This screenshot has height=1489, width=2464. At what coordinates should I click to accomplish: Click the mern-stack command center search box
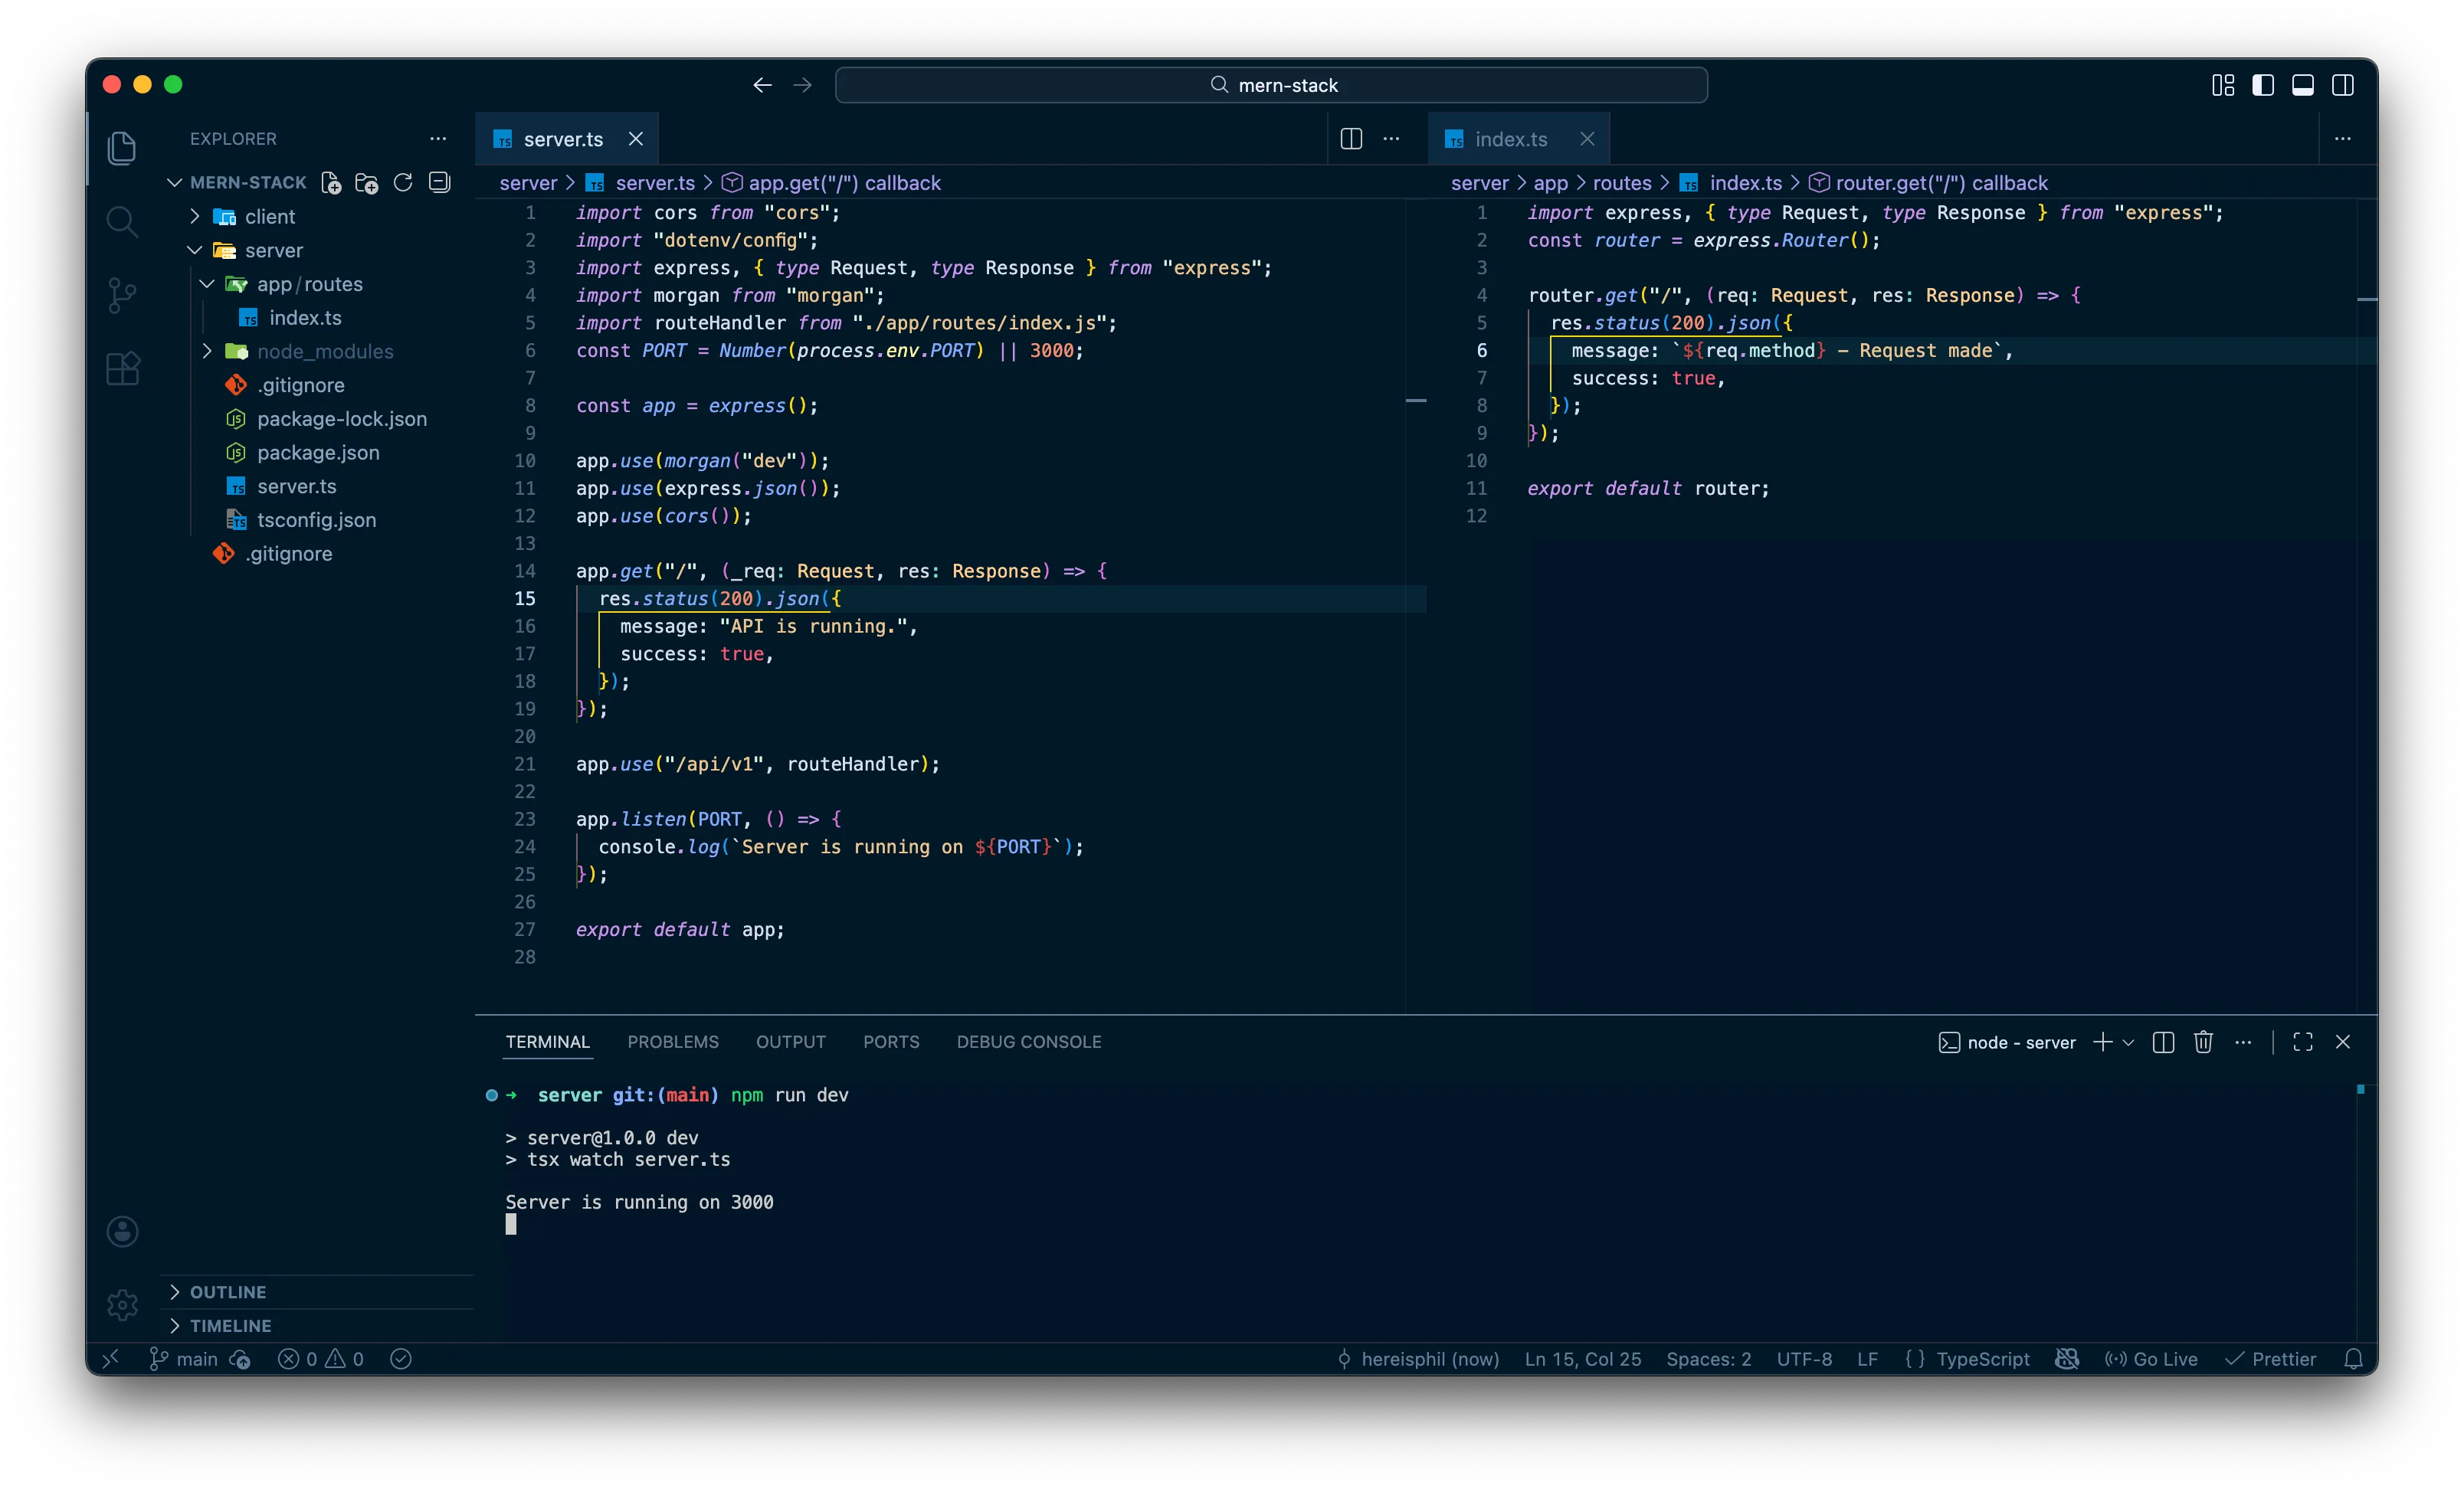point(1271,85)
